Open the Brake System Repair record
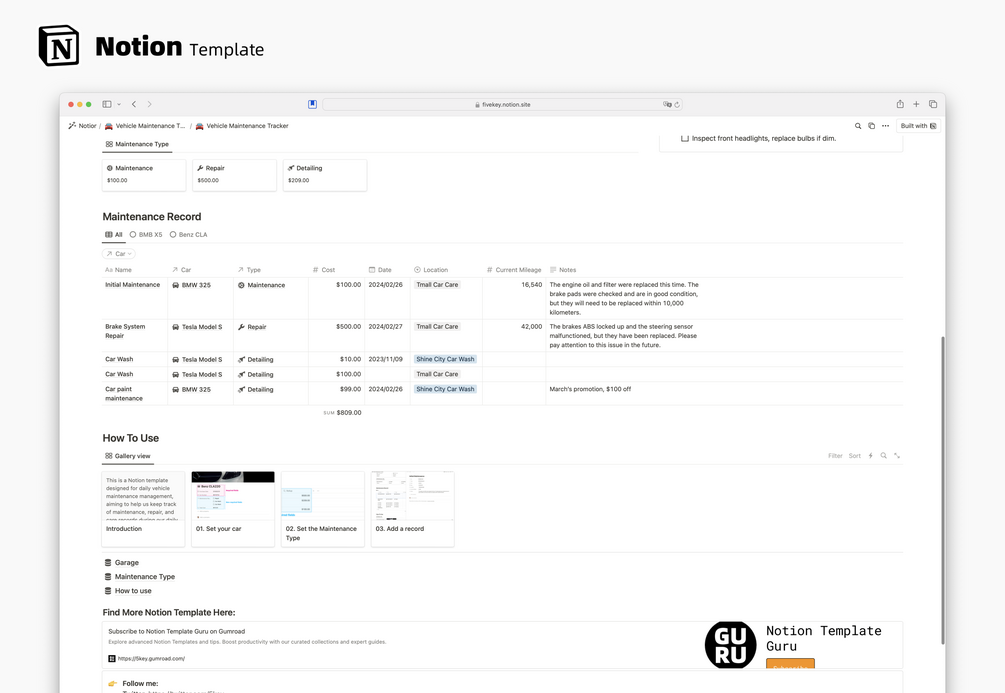This screenshot has height=693, width=1005. [125, 331]
